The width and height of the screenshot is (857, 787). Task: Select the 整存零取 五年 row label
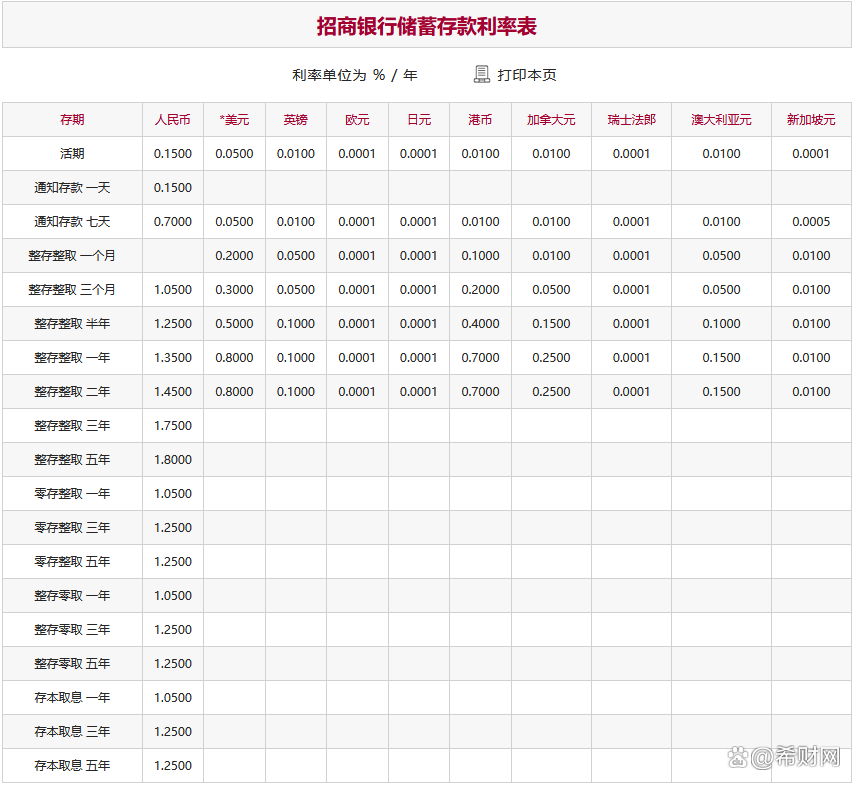(72, 663)
